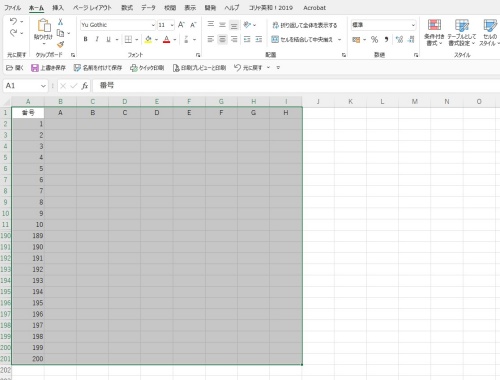Click クイック印刷 quick print button
This screenshot has height=380, width=500.
click(x=147, y=68)
